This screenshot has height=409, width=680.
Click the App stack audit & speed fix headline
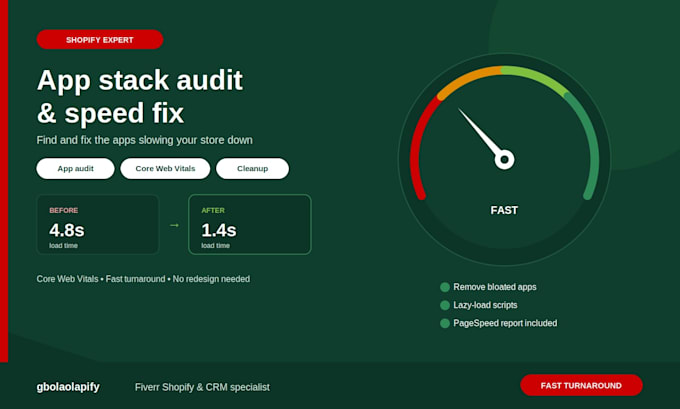[x=140, y=97]
